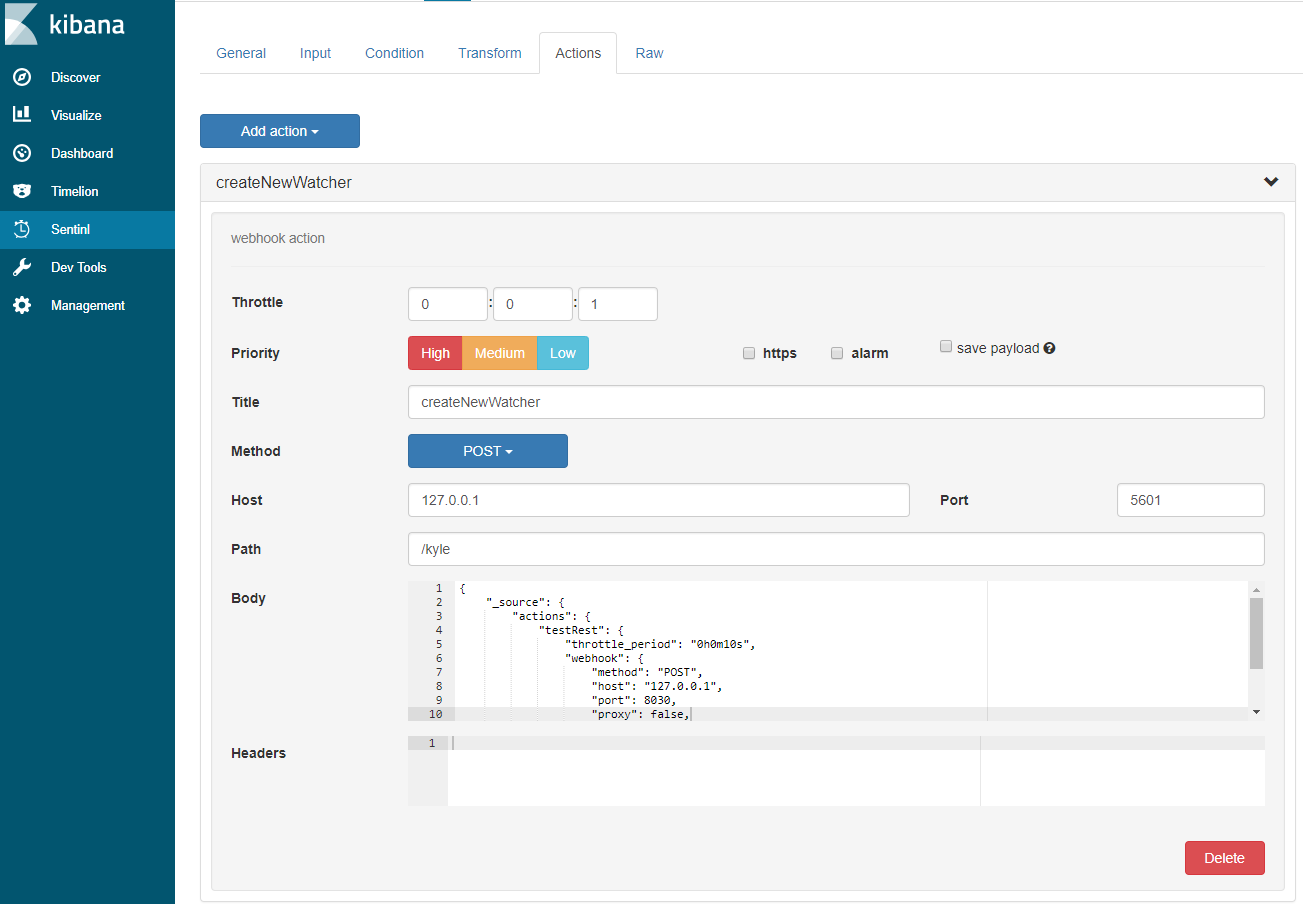Switch to the Transform tab
Viewport: 1303px width, 904px height.
[x=490, y=53]
